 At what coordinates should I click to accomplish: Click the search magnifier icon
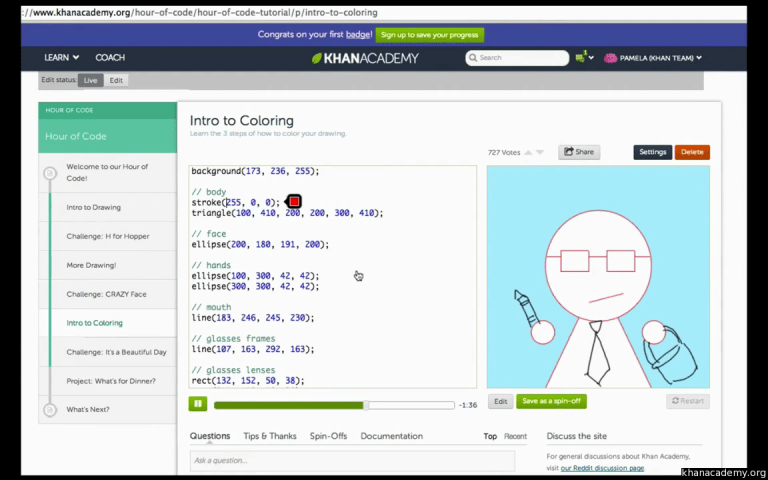click(473, 58)
